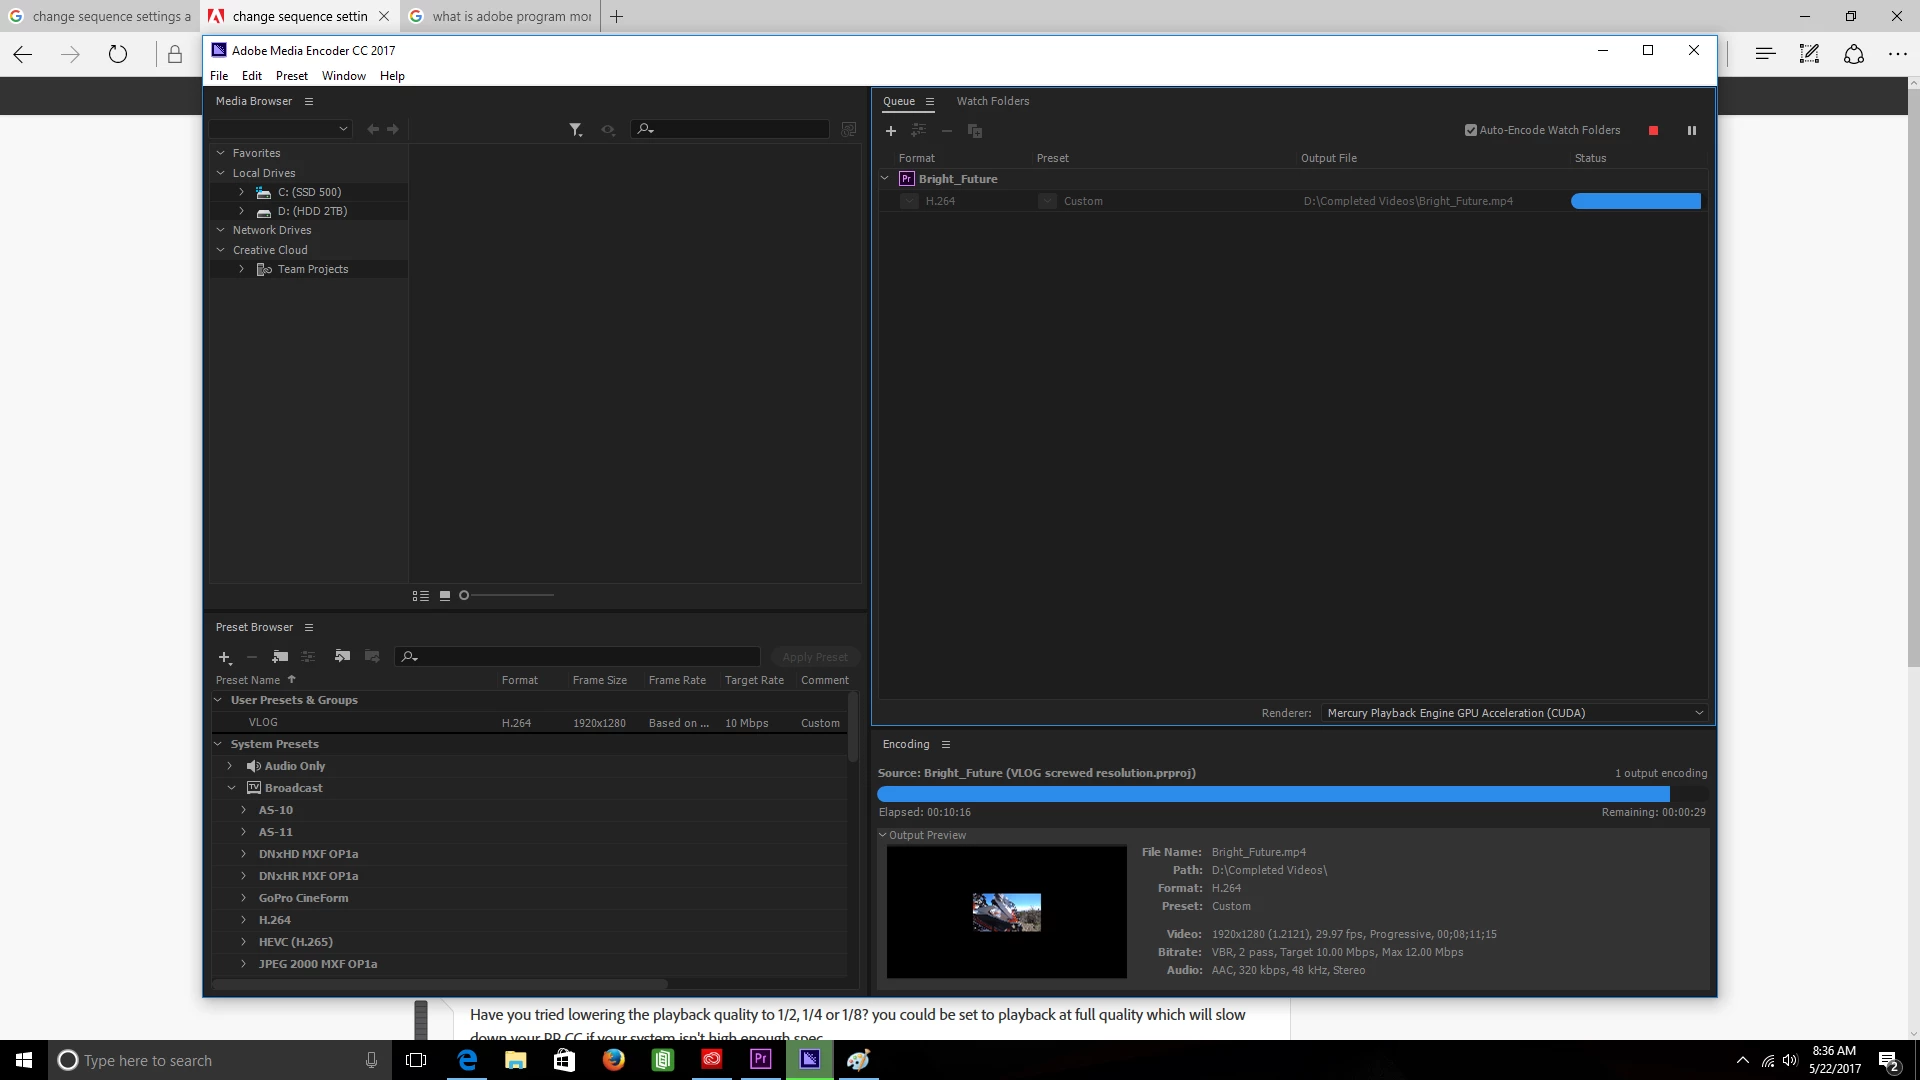Open Queue panel hamburger menu
The width and height of the screenshot is (1920, 1080).
click(930, 101)
